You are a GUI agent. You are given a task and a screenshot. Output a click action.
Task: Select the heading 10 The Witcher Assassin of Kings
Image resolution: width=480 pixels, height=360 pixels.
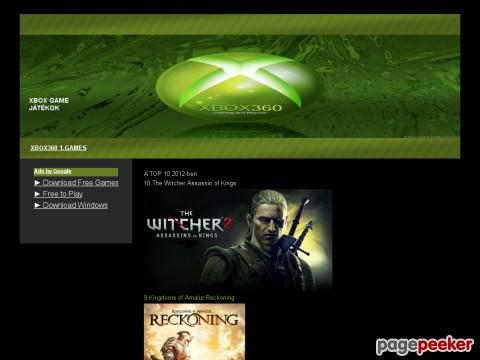190,183
